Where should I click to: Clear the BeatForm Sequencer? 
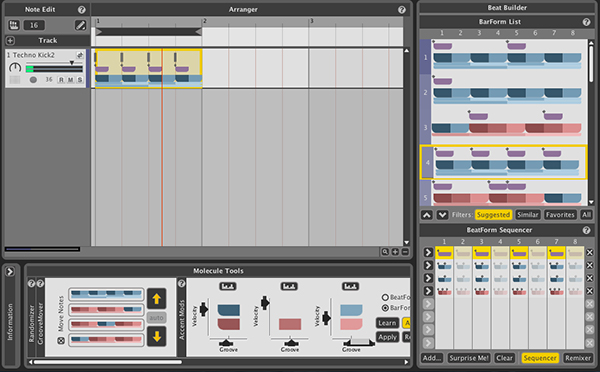504,358
